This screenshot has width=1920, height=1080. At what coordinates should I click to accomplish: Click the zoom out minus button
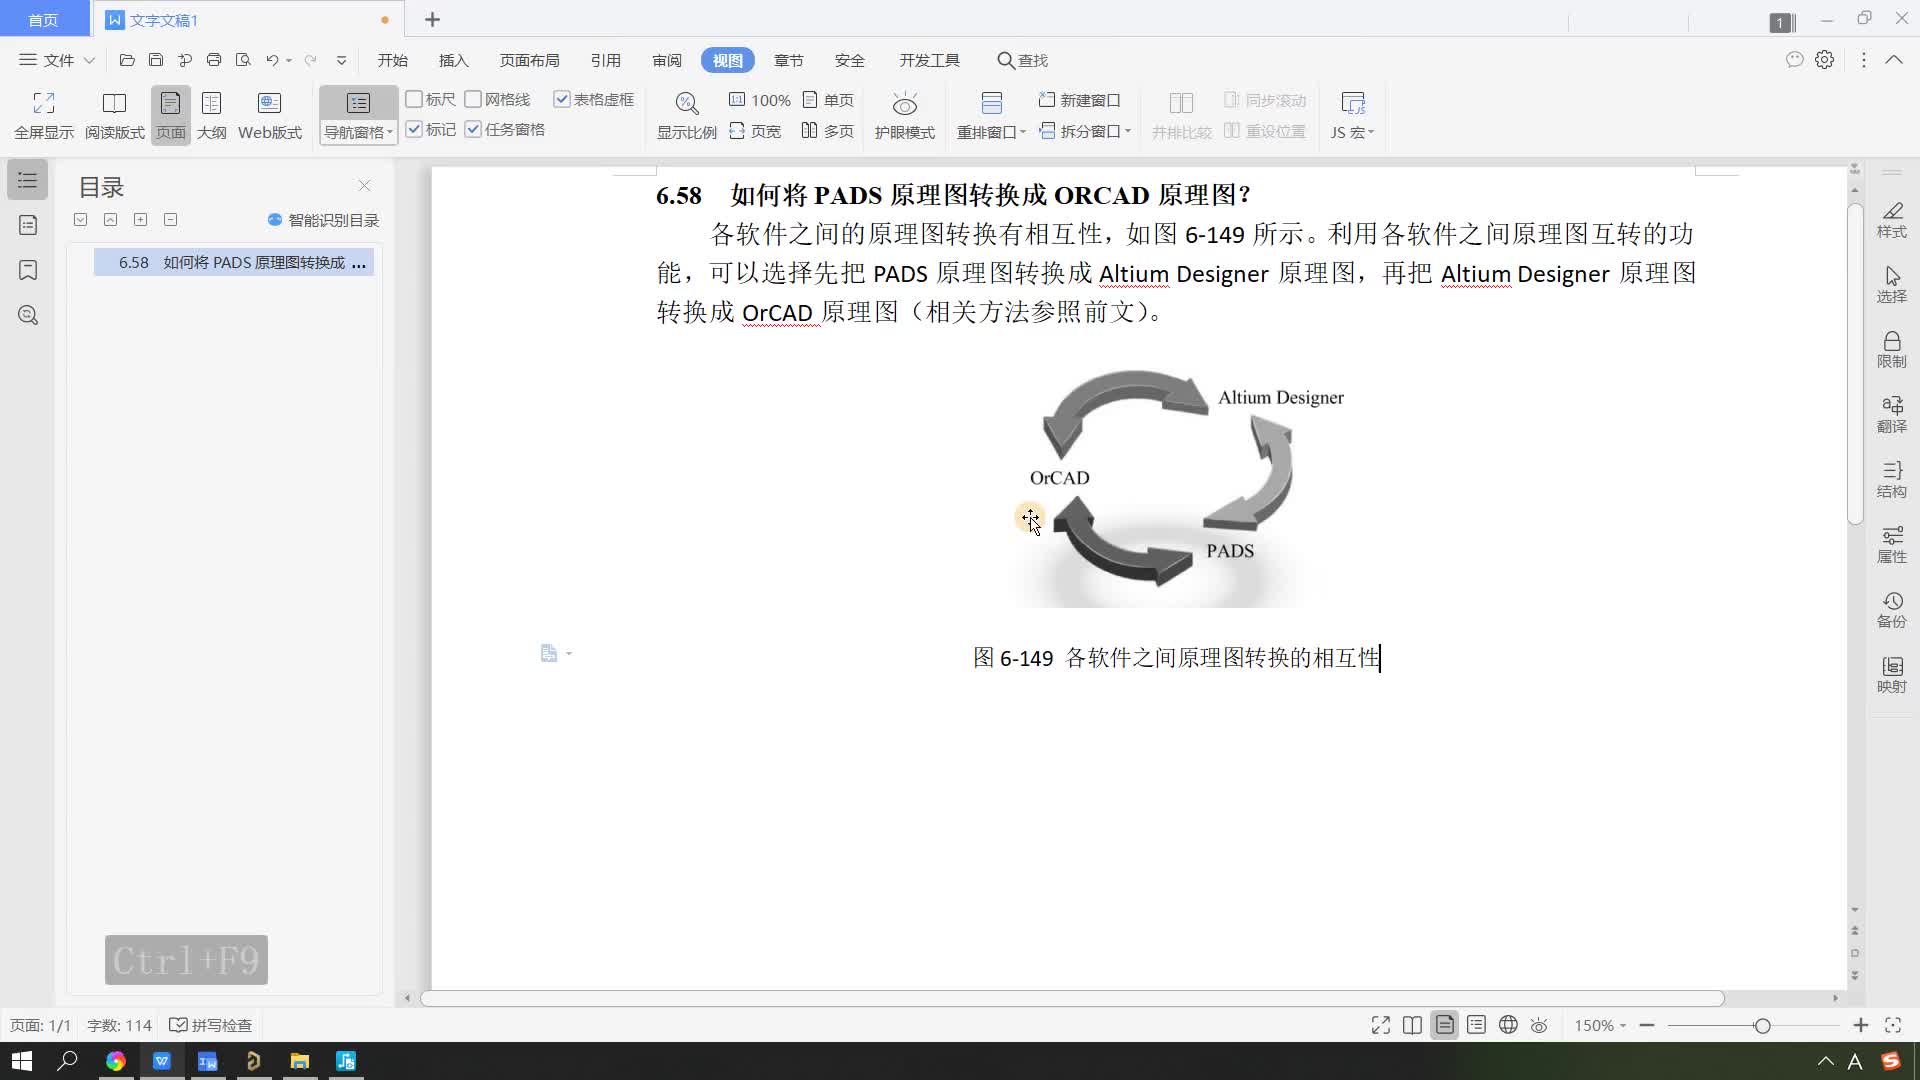[1647, 1025]
